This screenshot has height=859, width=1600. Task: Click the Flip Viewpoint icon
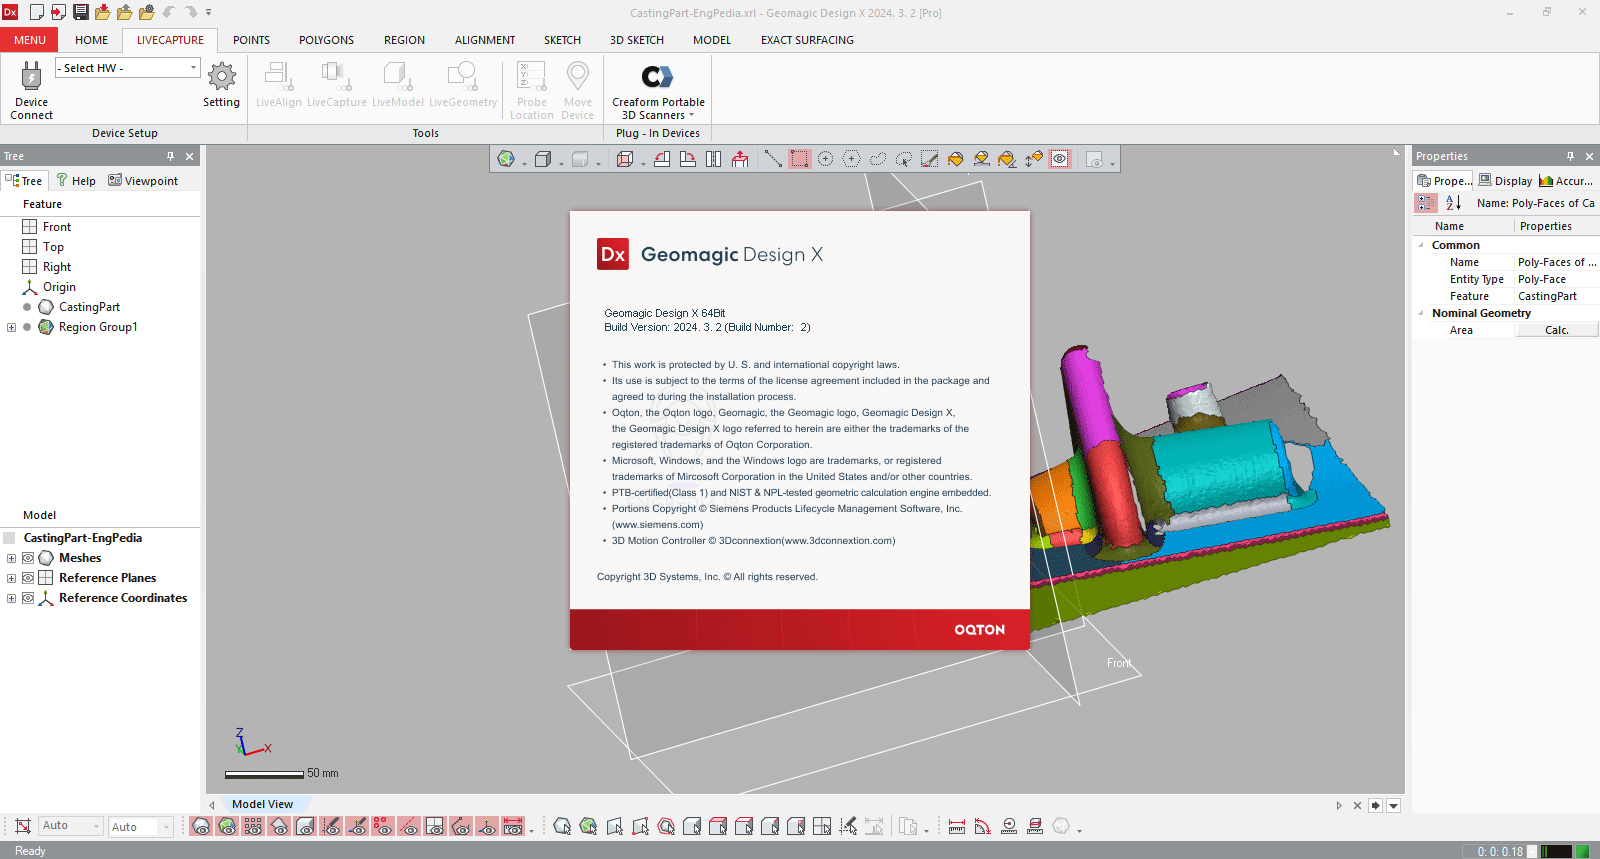point(713,159)
